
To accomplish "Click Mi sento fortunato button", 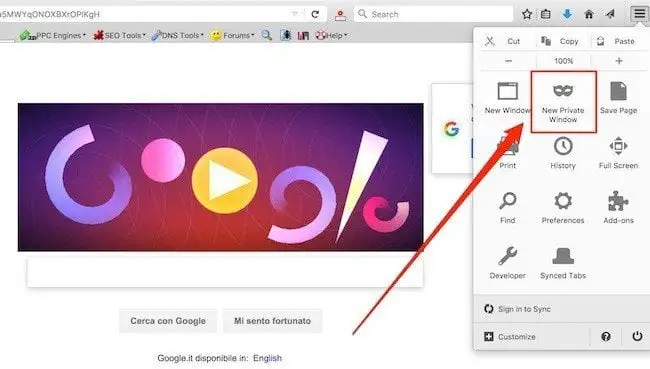I will 272,321.
